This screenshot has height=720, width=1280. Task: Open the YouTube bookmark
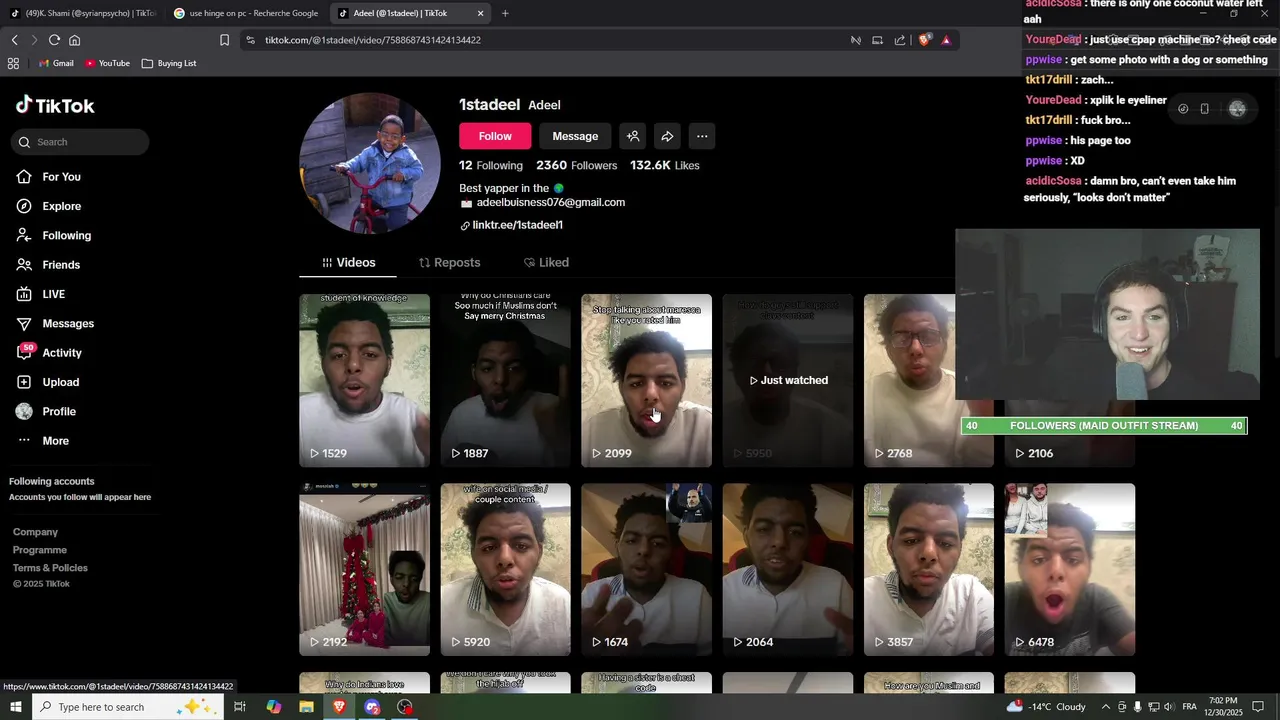107,63
